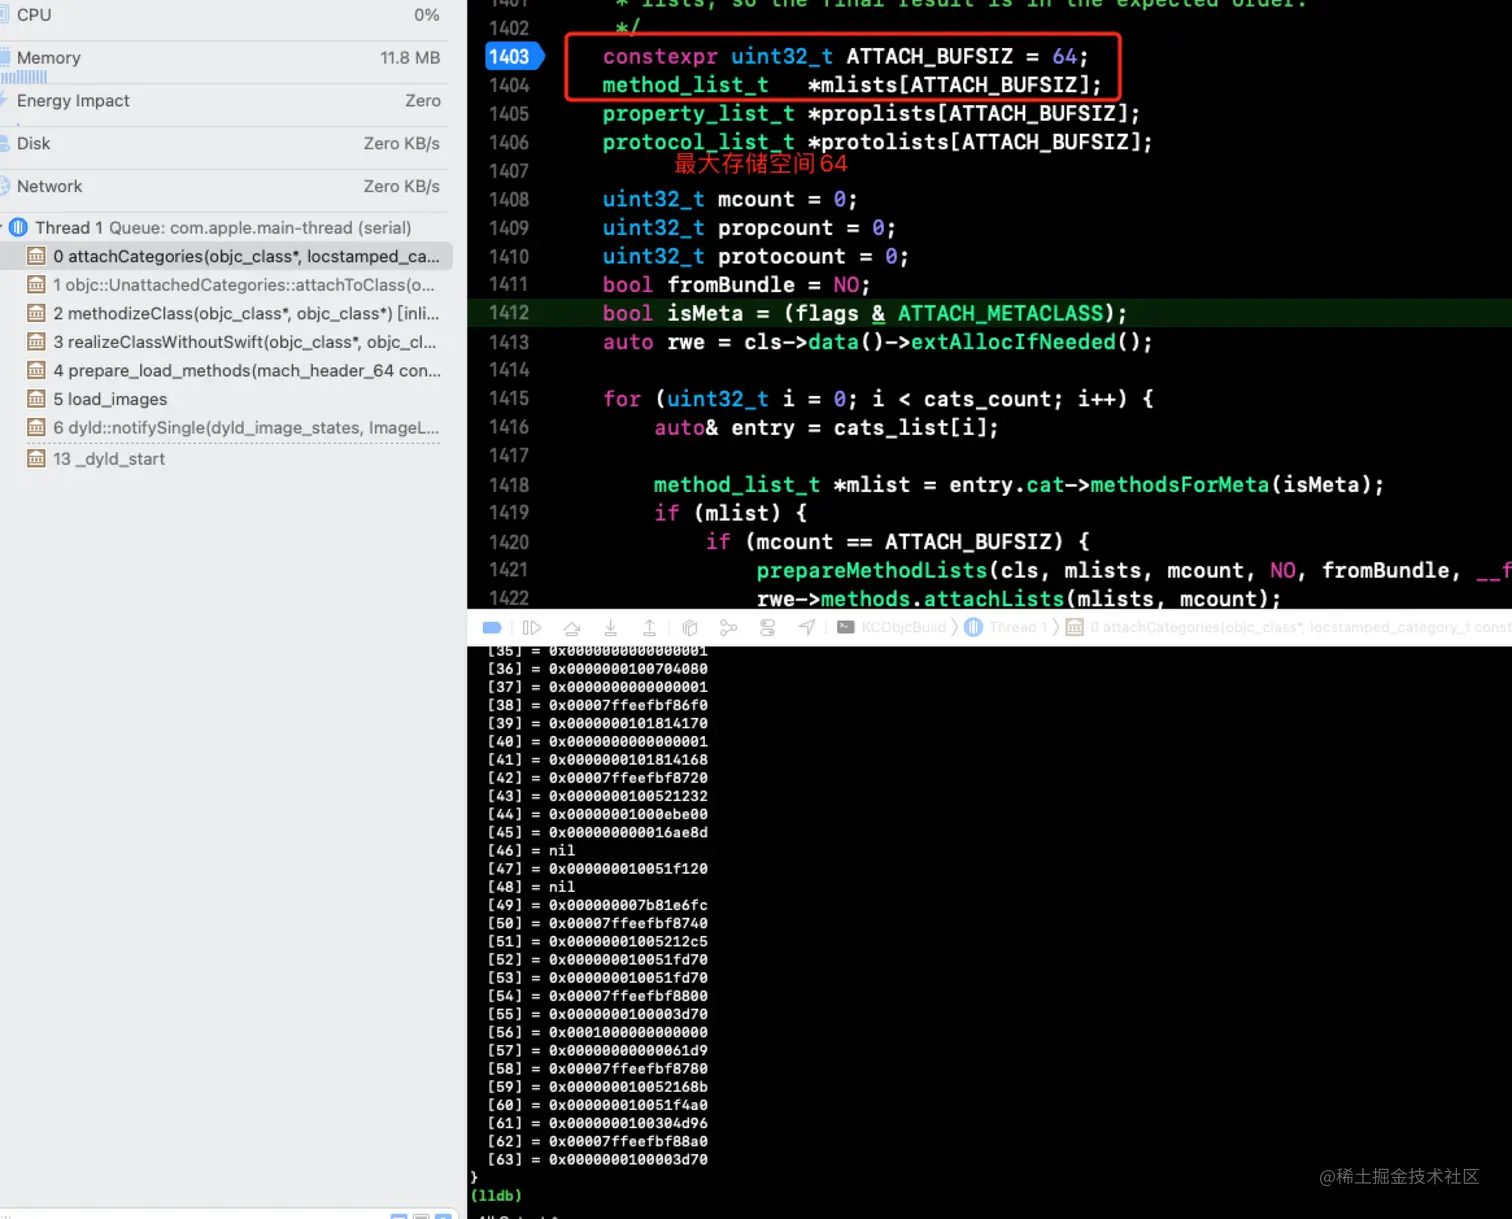Click '*proplists[ATTACH_BUFSIZ]' declaration text
Image resolution: width=1512 pixels, height=1219 pixels.
click(974, 114)
